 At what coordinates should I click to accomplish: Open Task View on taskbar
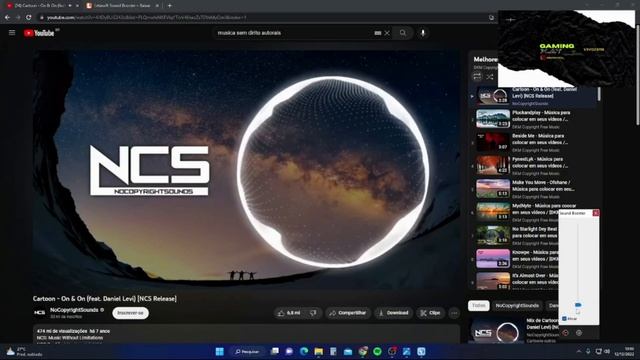[x=275, y=351]
